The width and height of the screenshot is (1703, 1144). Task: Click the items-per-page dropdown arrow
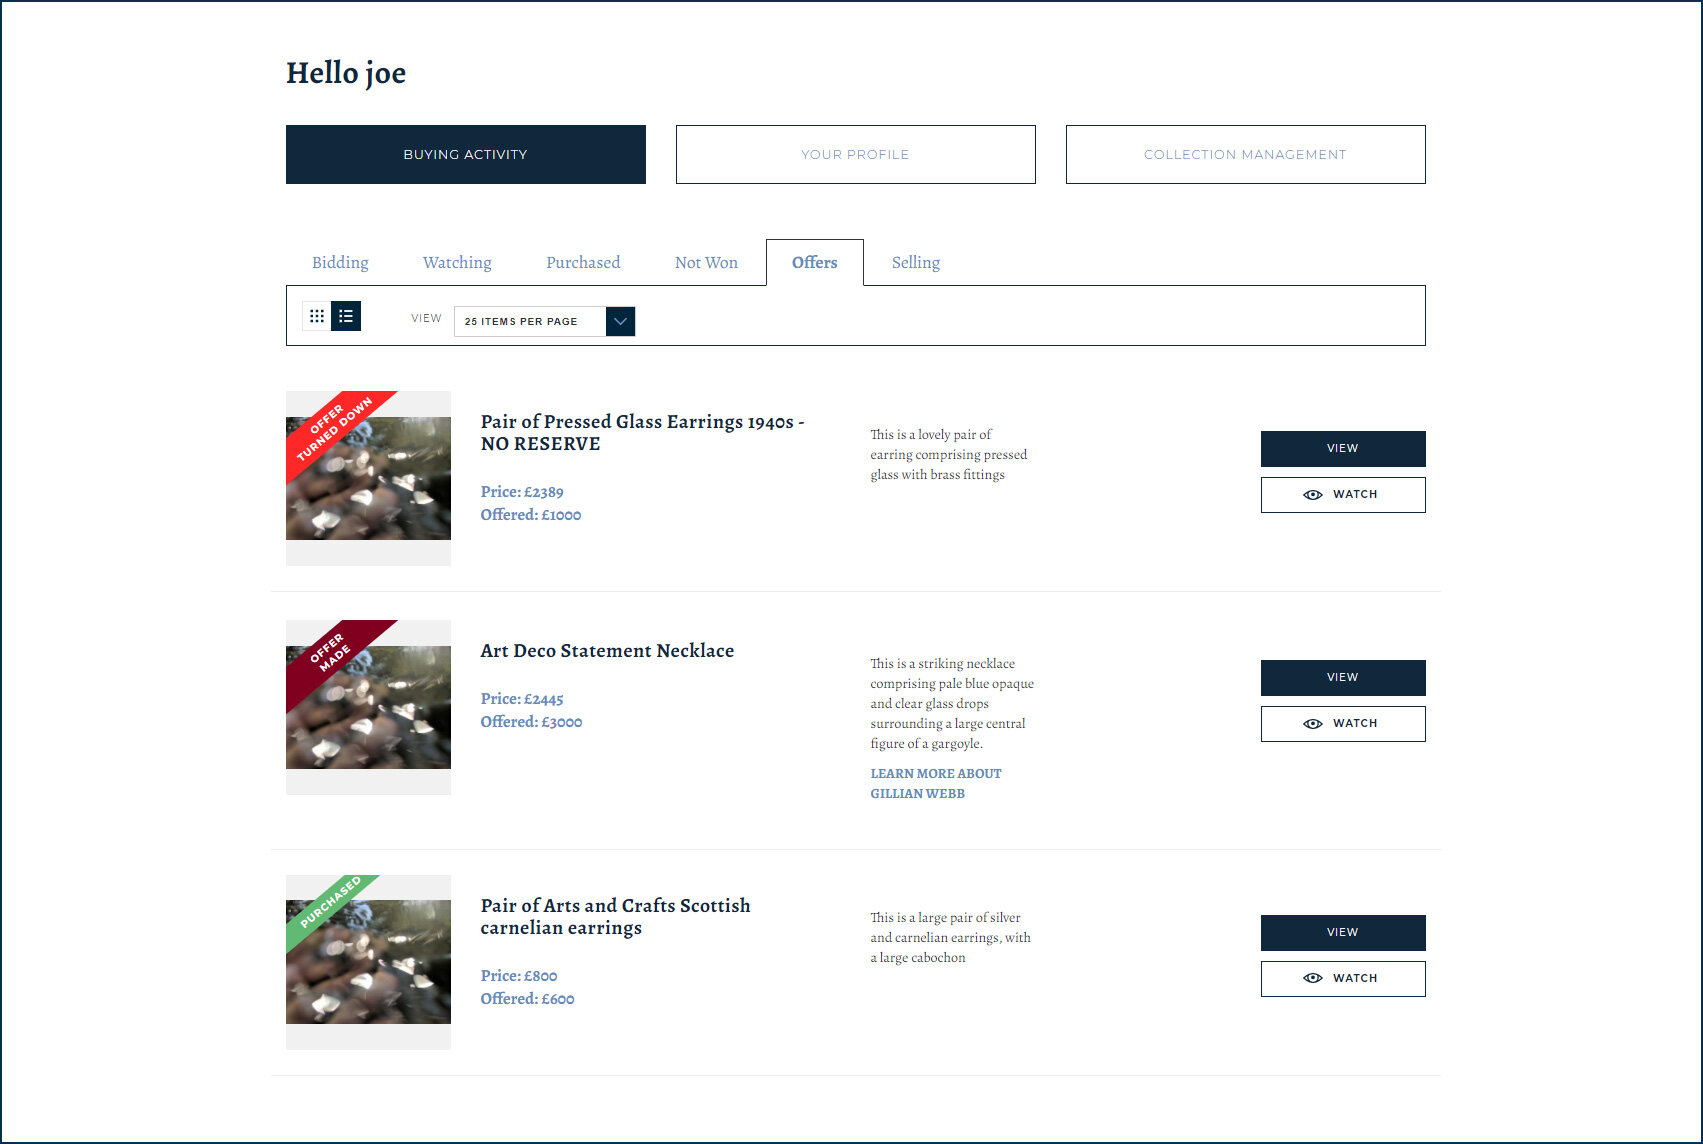[x=620, y=321]
